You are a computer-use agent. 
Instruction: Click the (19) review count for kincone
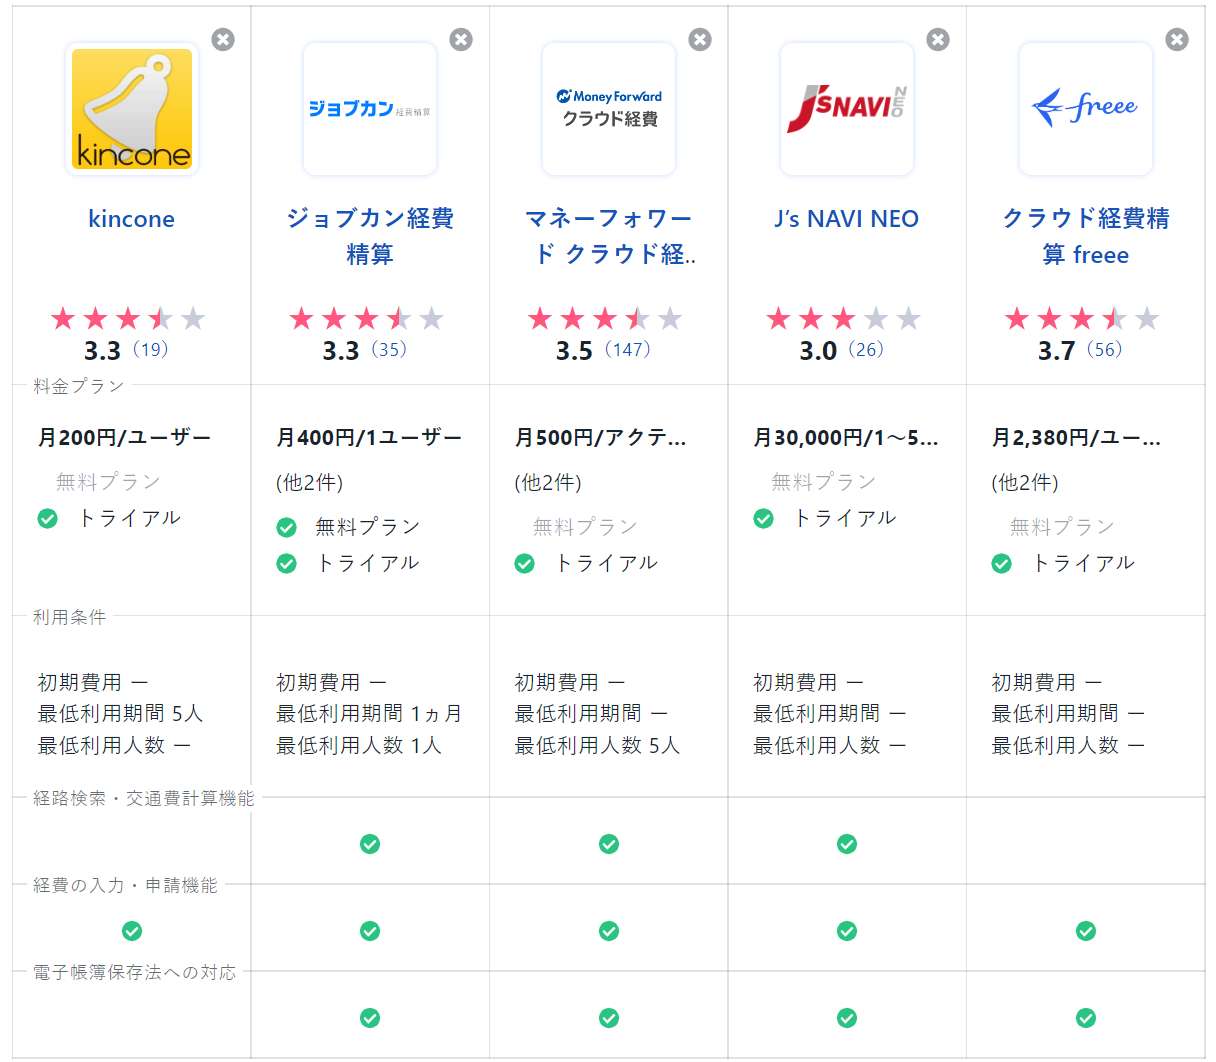[151, 350]
